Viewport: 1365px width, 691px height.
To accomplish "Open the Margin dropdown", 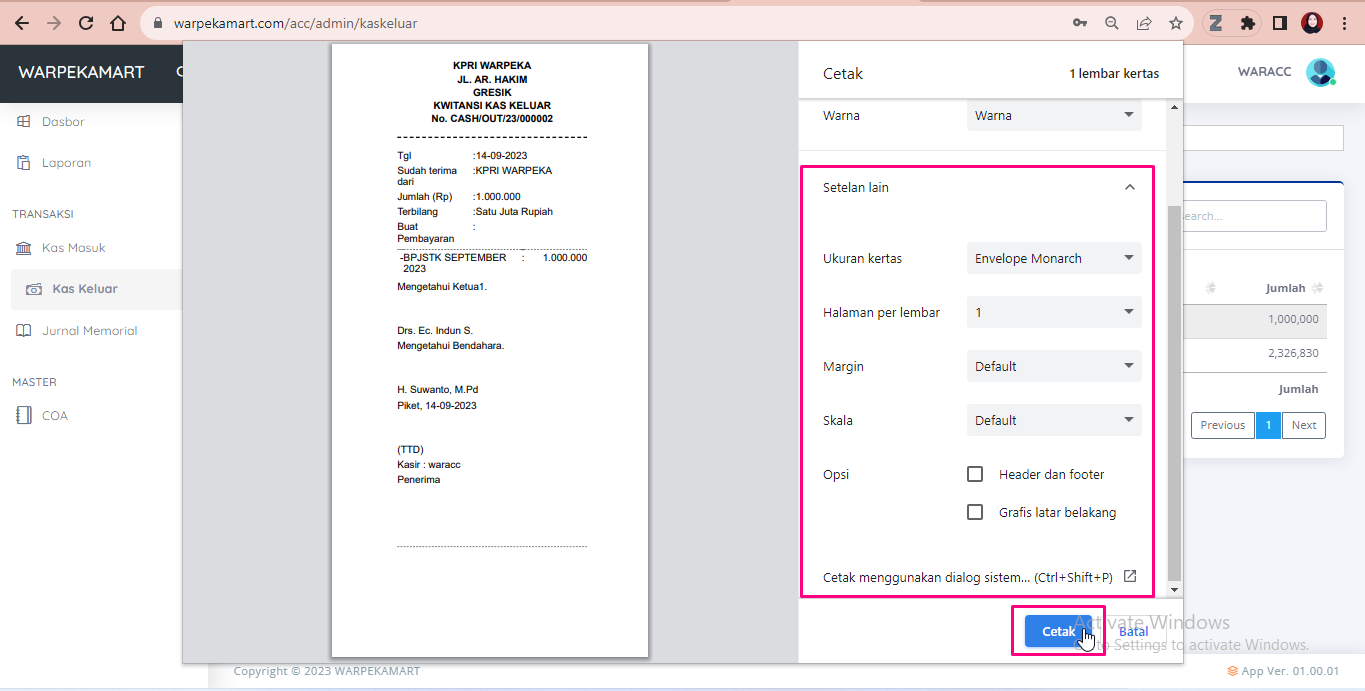I will (1054, 366).
